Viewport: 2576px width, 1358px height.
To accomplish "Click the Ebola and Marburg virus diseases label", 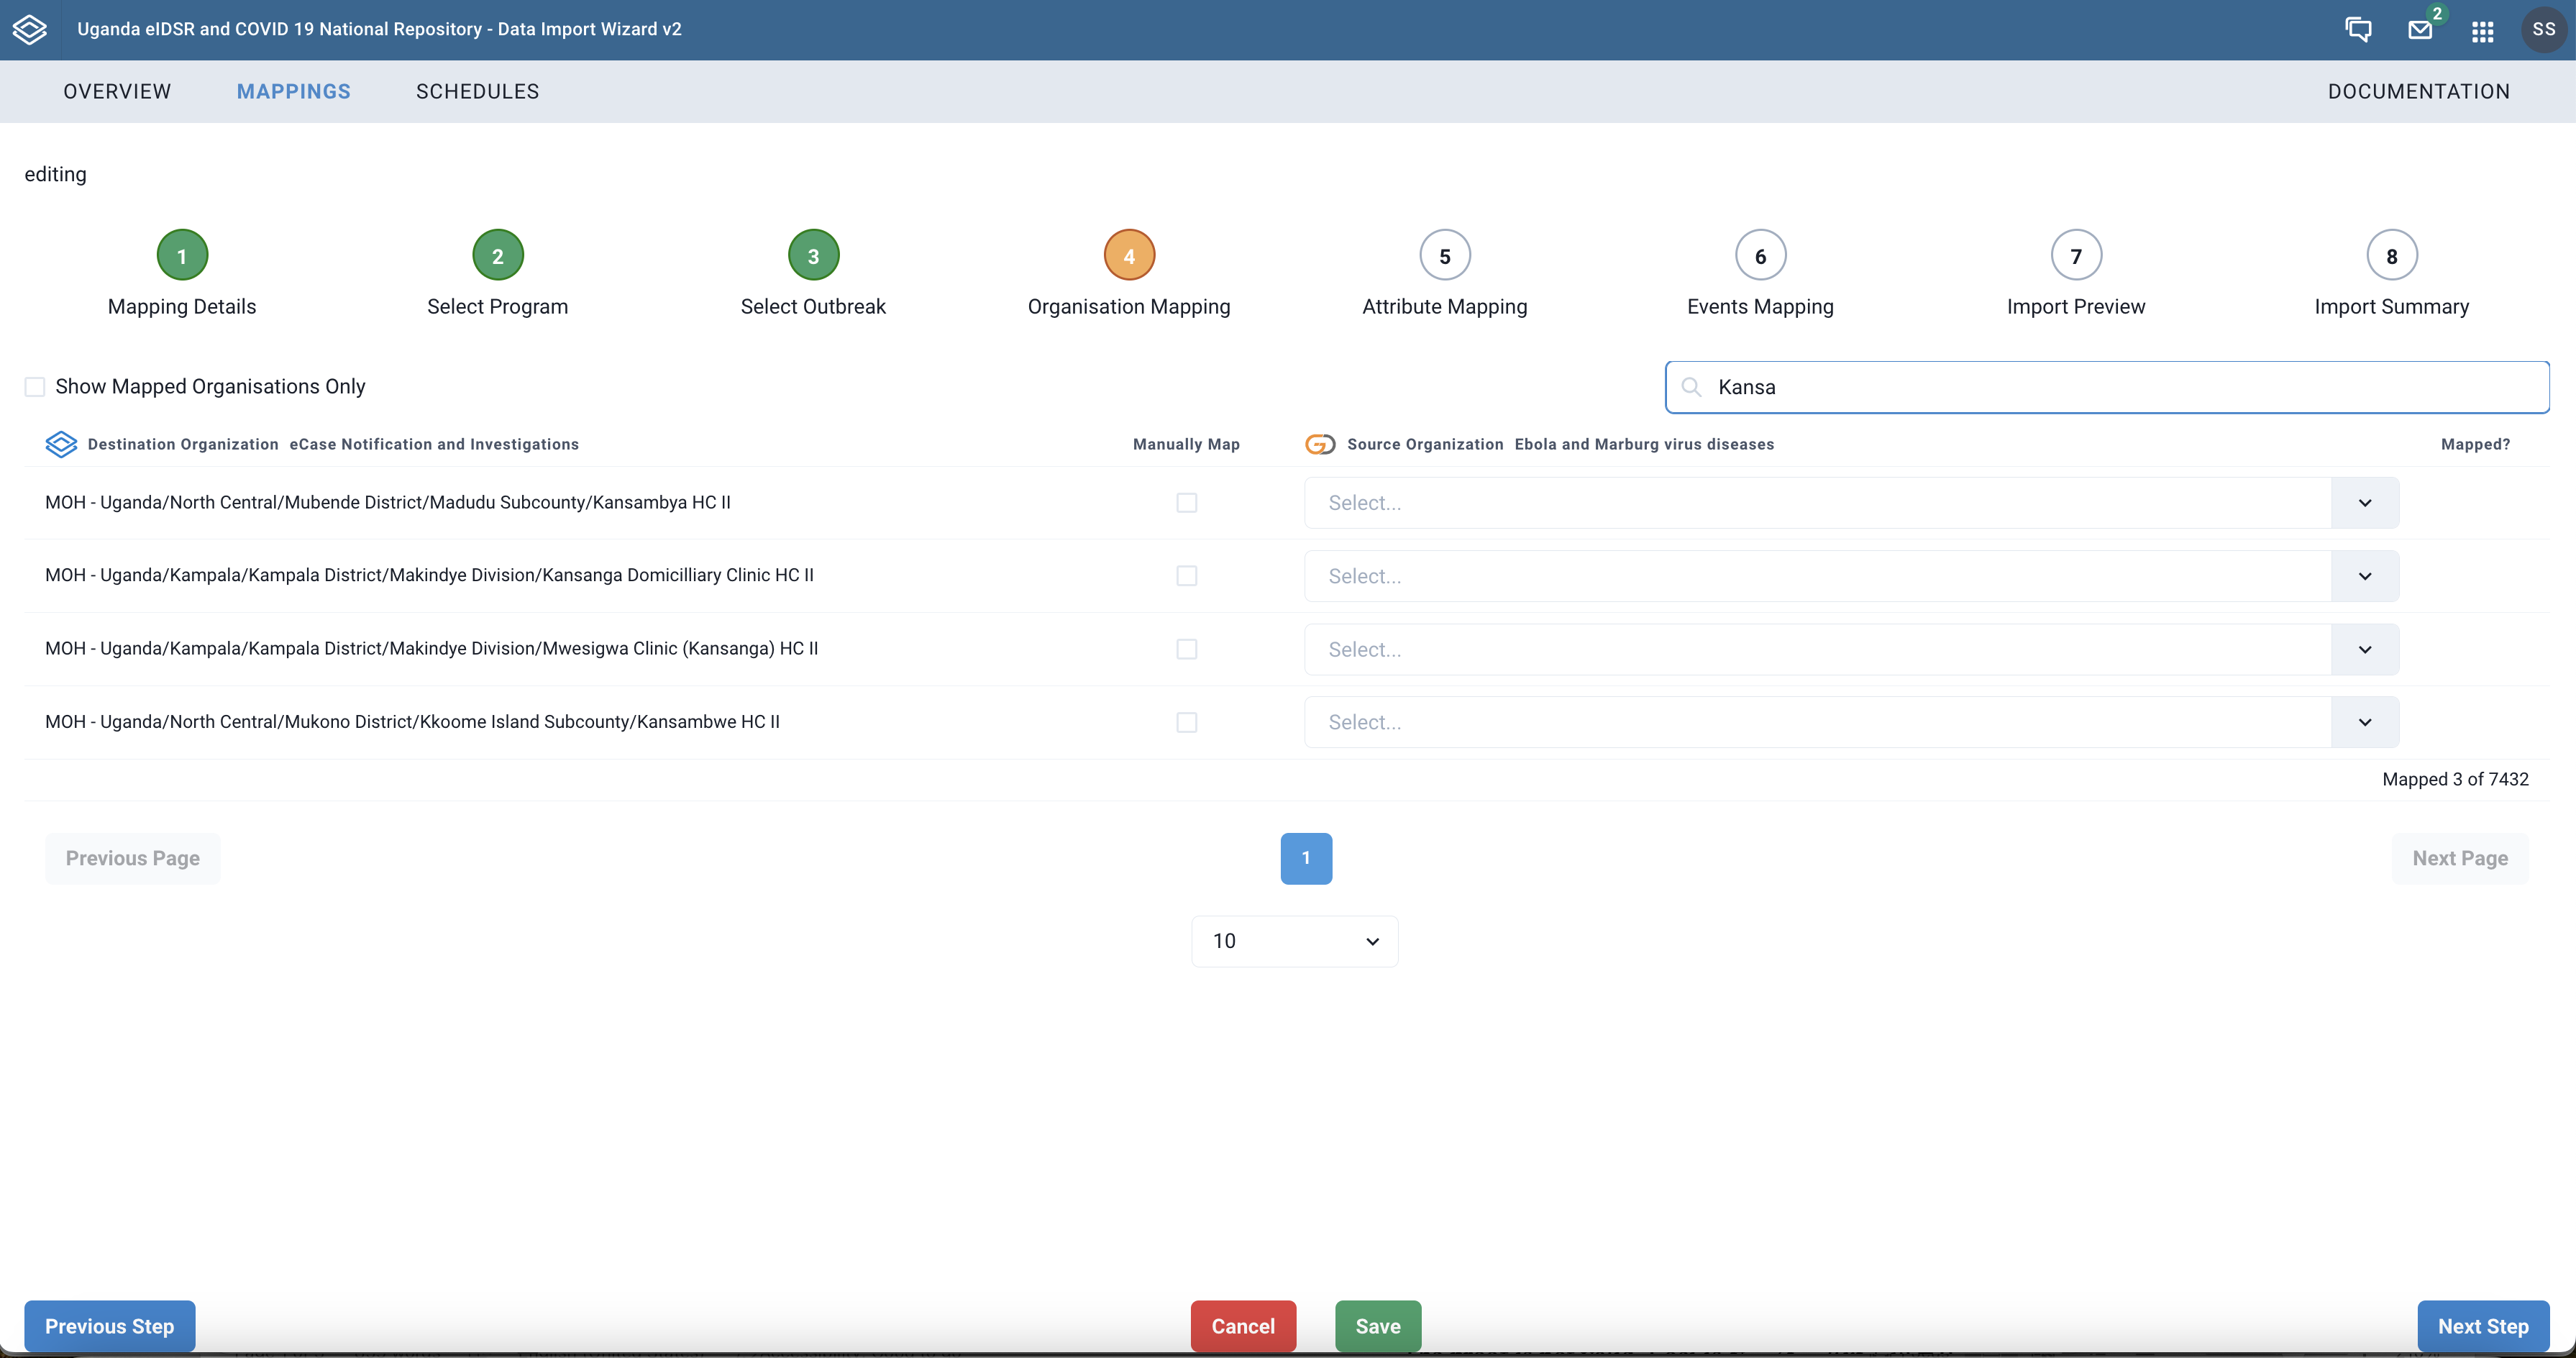I will coord(1644,444).
